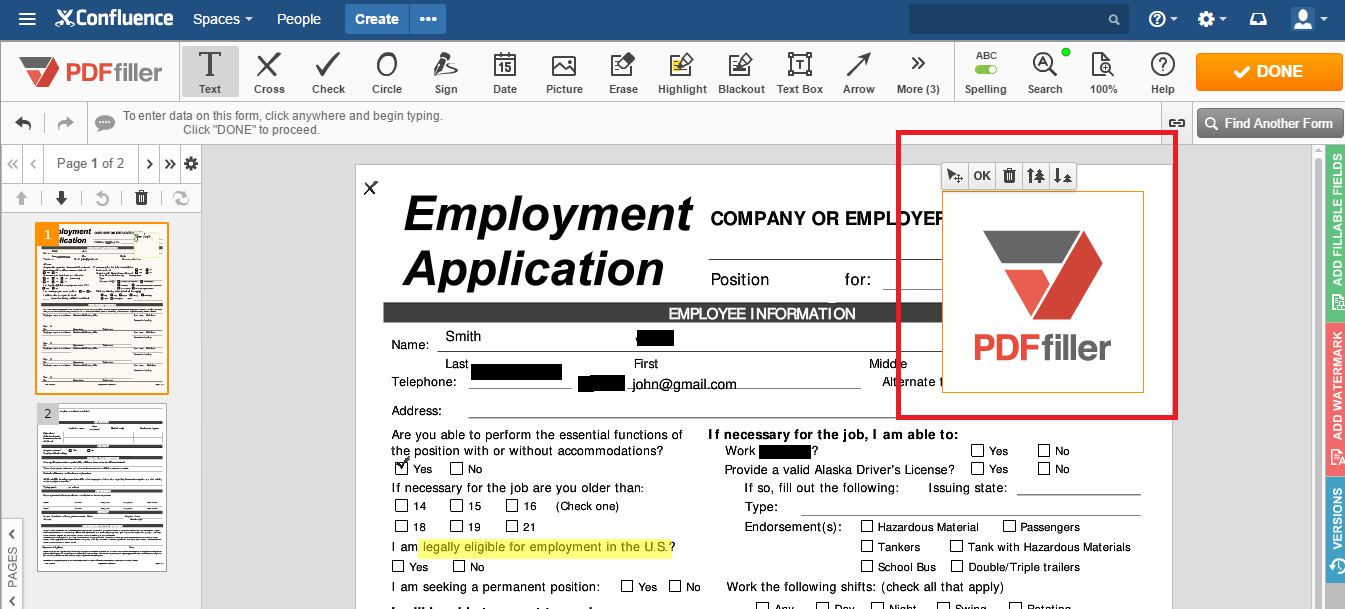Tick the Tankers endorsement checkbox
This screenshot has width=1345, height=609.
[x=868, y=546]
